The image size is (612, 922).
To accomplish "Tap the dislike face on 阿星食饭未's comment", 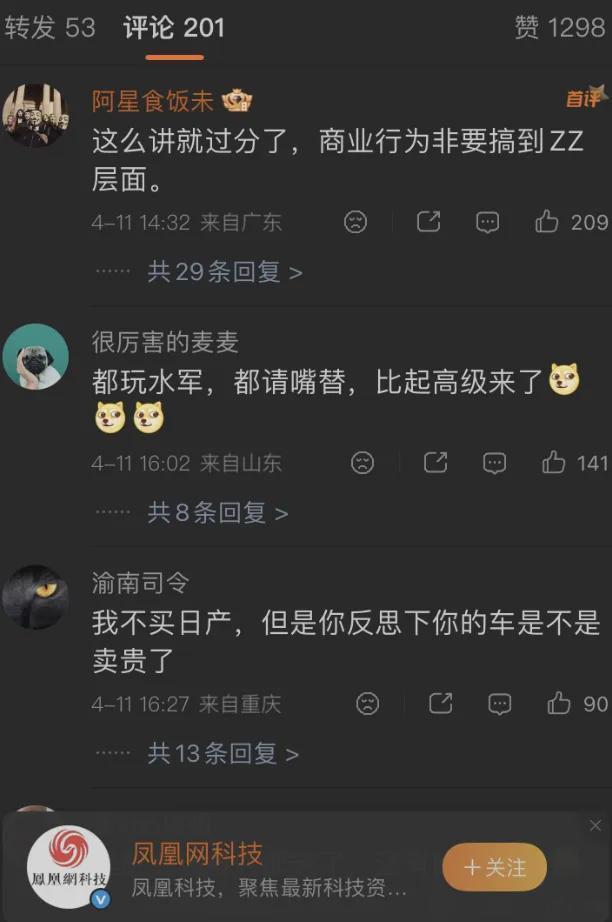I will [x=356, y=222].
